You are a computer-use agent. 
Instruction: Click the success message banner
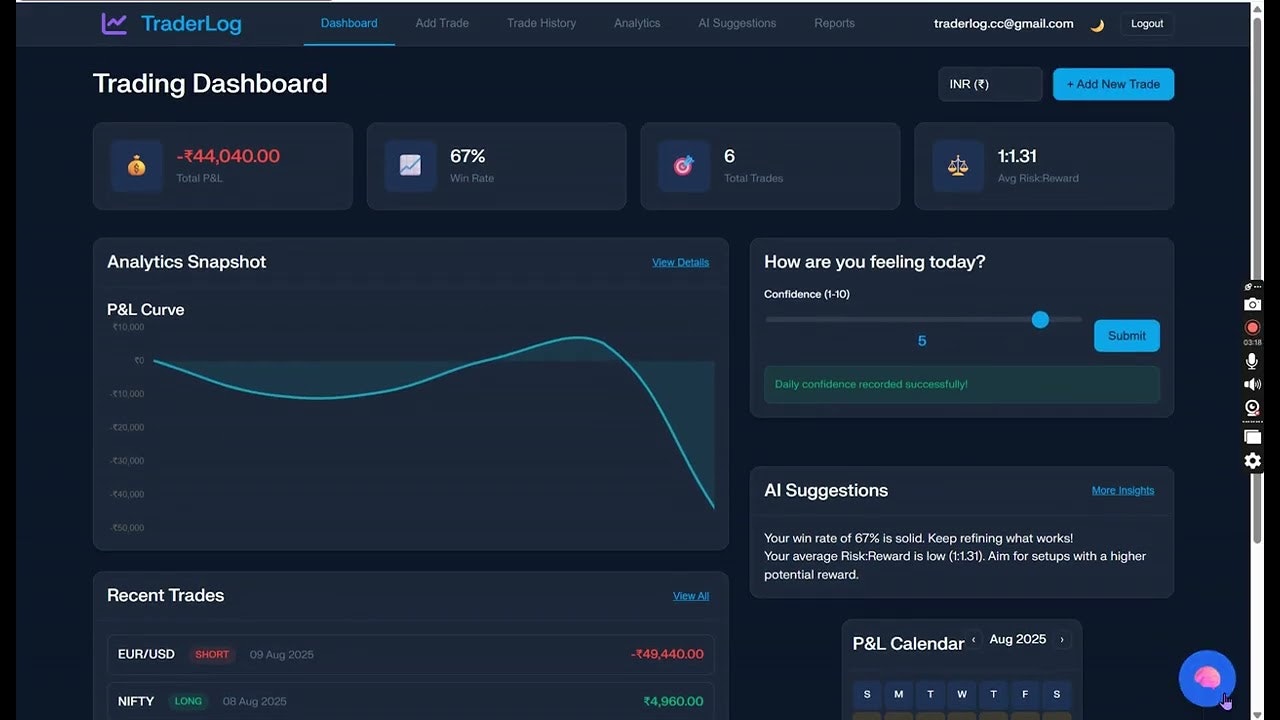pyautogui.click(x=962, y=384)
